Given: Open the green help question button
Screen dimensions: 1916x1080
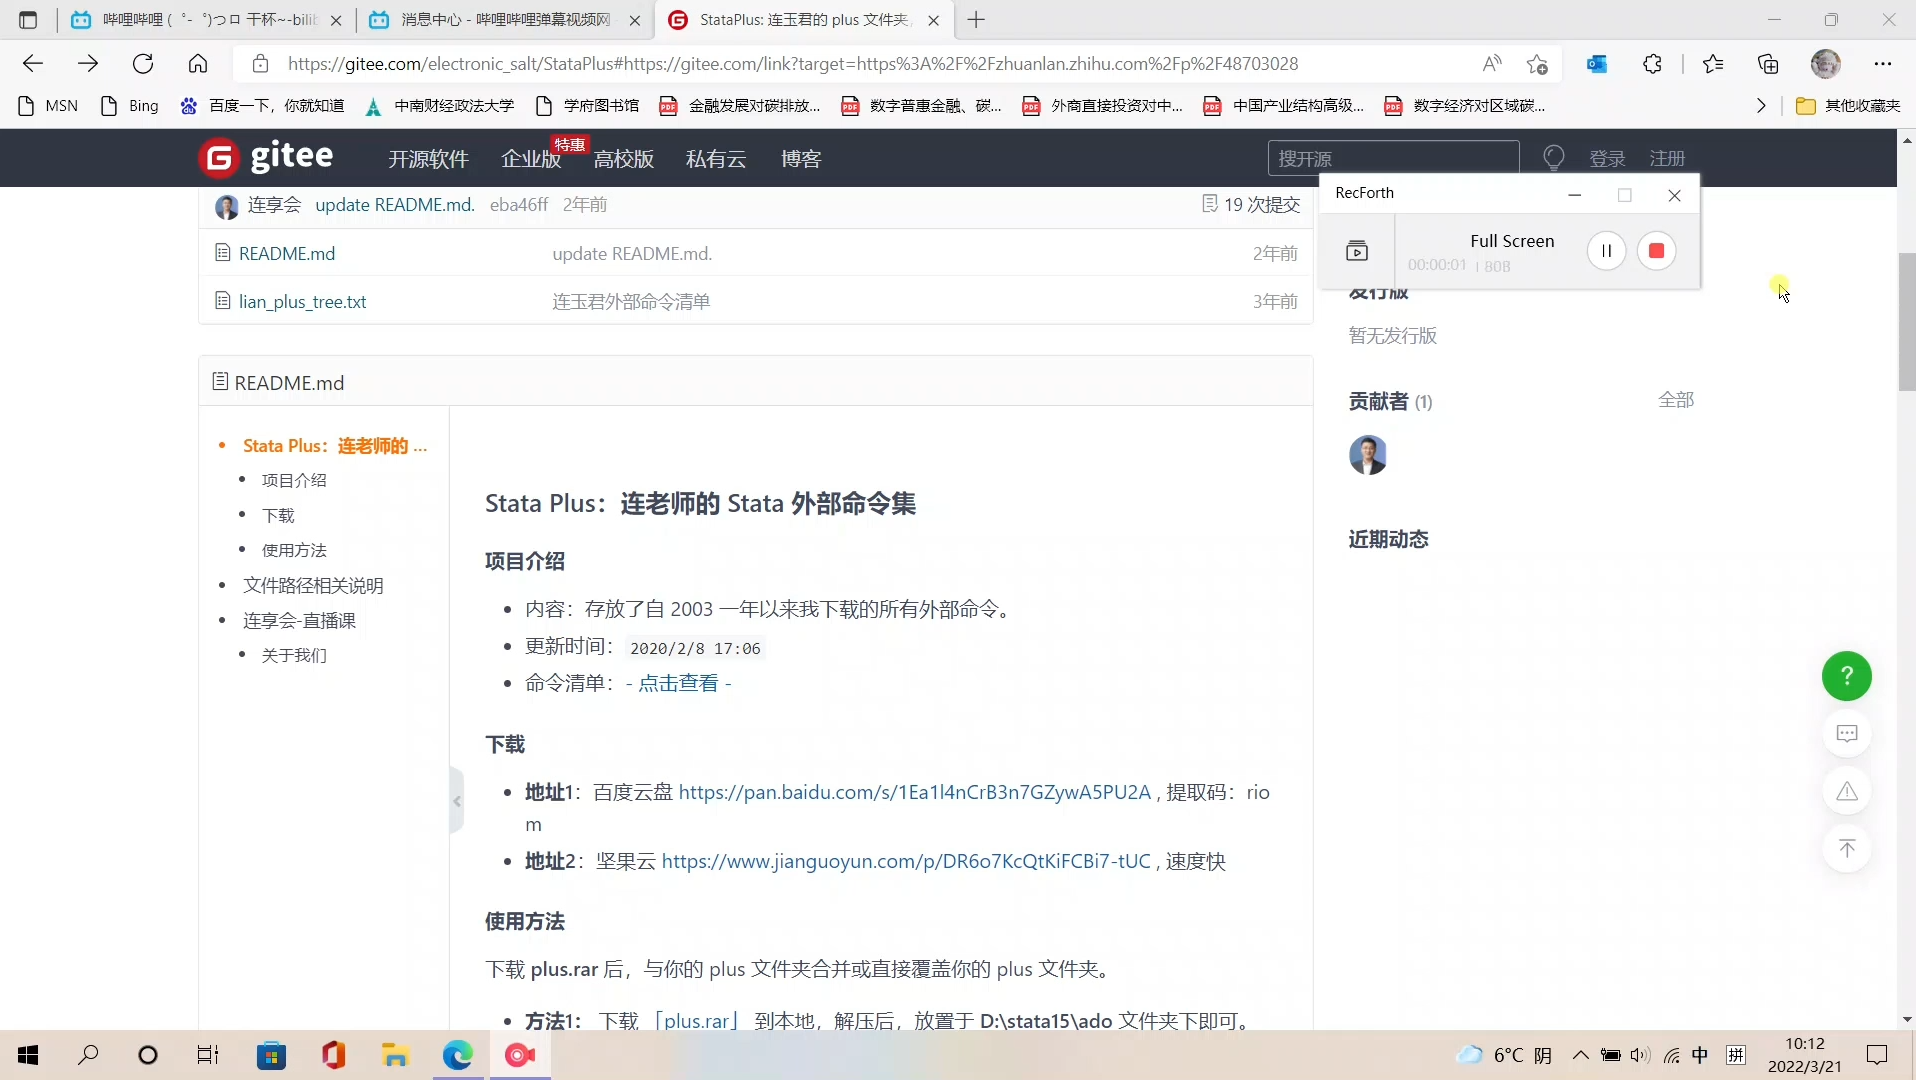Looking at the screenshot, I should pyautogui.click(x=1847, y=677).
